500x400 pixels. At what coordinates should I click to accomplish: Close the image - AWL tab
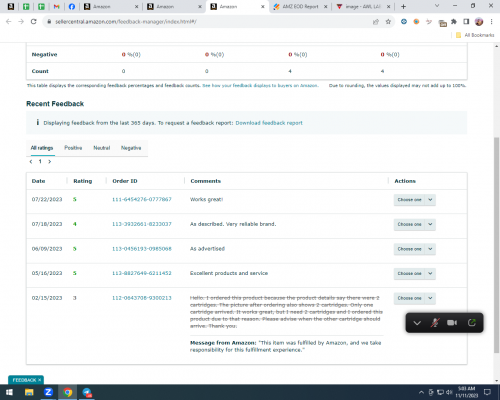tap(388, 6)
